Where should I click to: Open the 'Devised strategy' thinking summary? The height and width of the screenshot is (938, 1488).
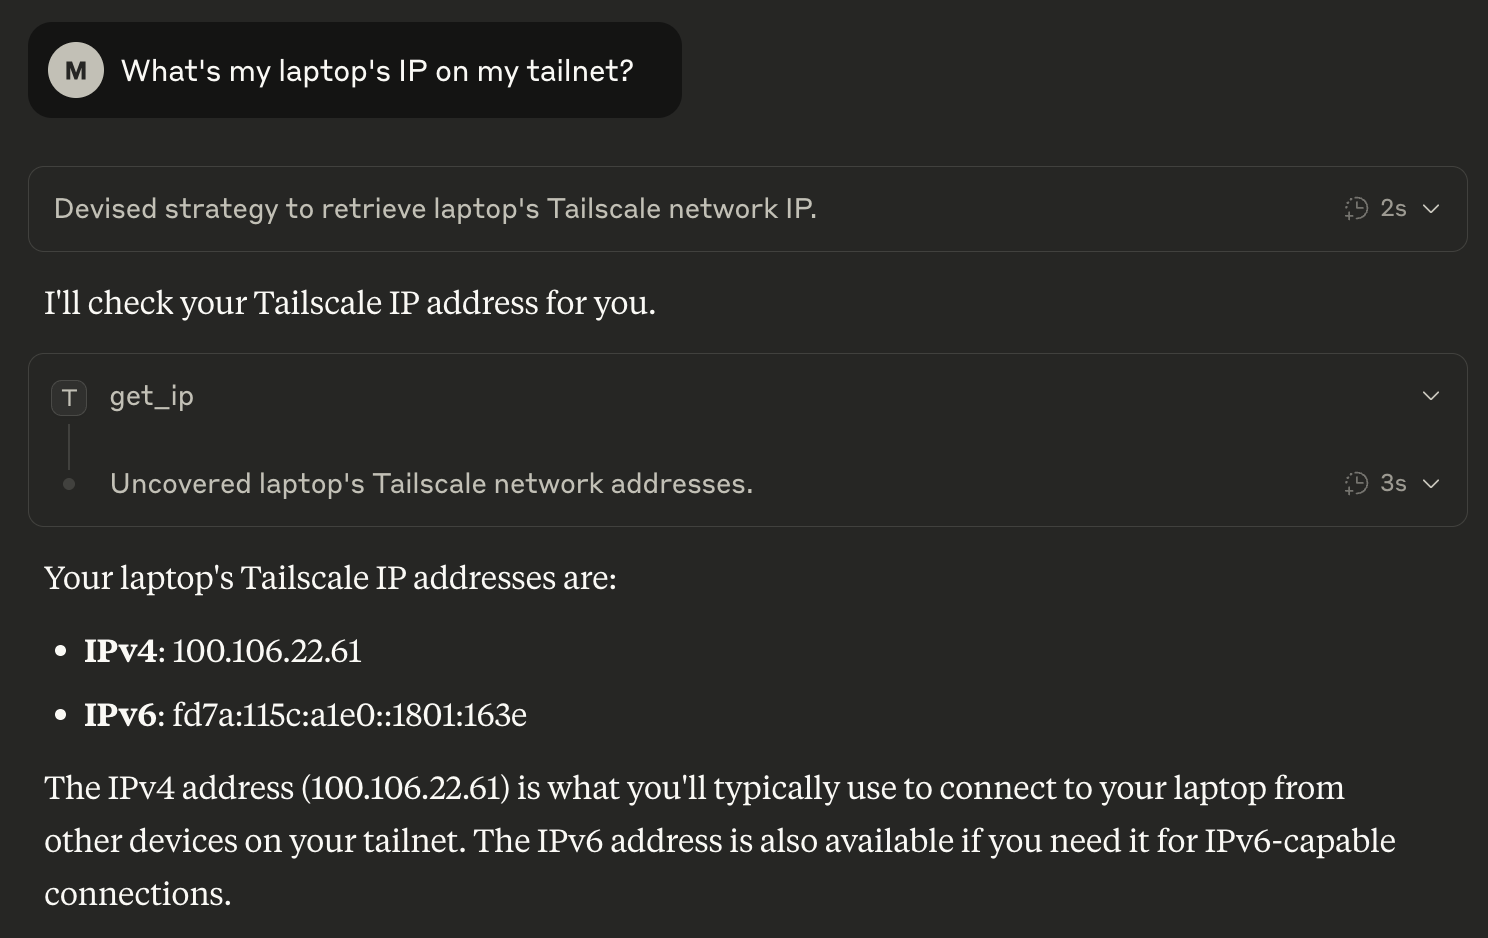[x=435, y=208]
